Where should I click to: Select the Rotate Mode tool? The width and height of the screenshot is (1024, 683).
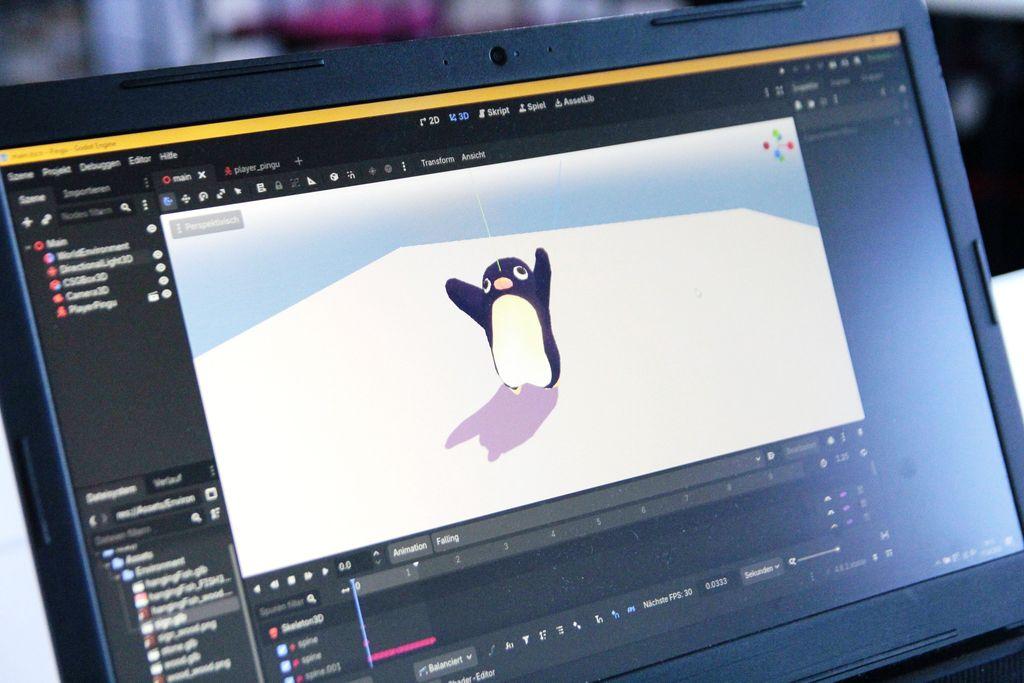click(203, 197)
